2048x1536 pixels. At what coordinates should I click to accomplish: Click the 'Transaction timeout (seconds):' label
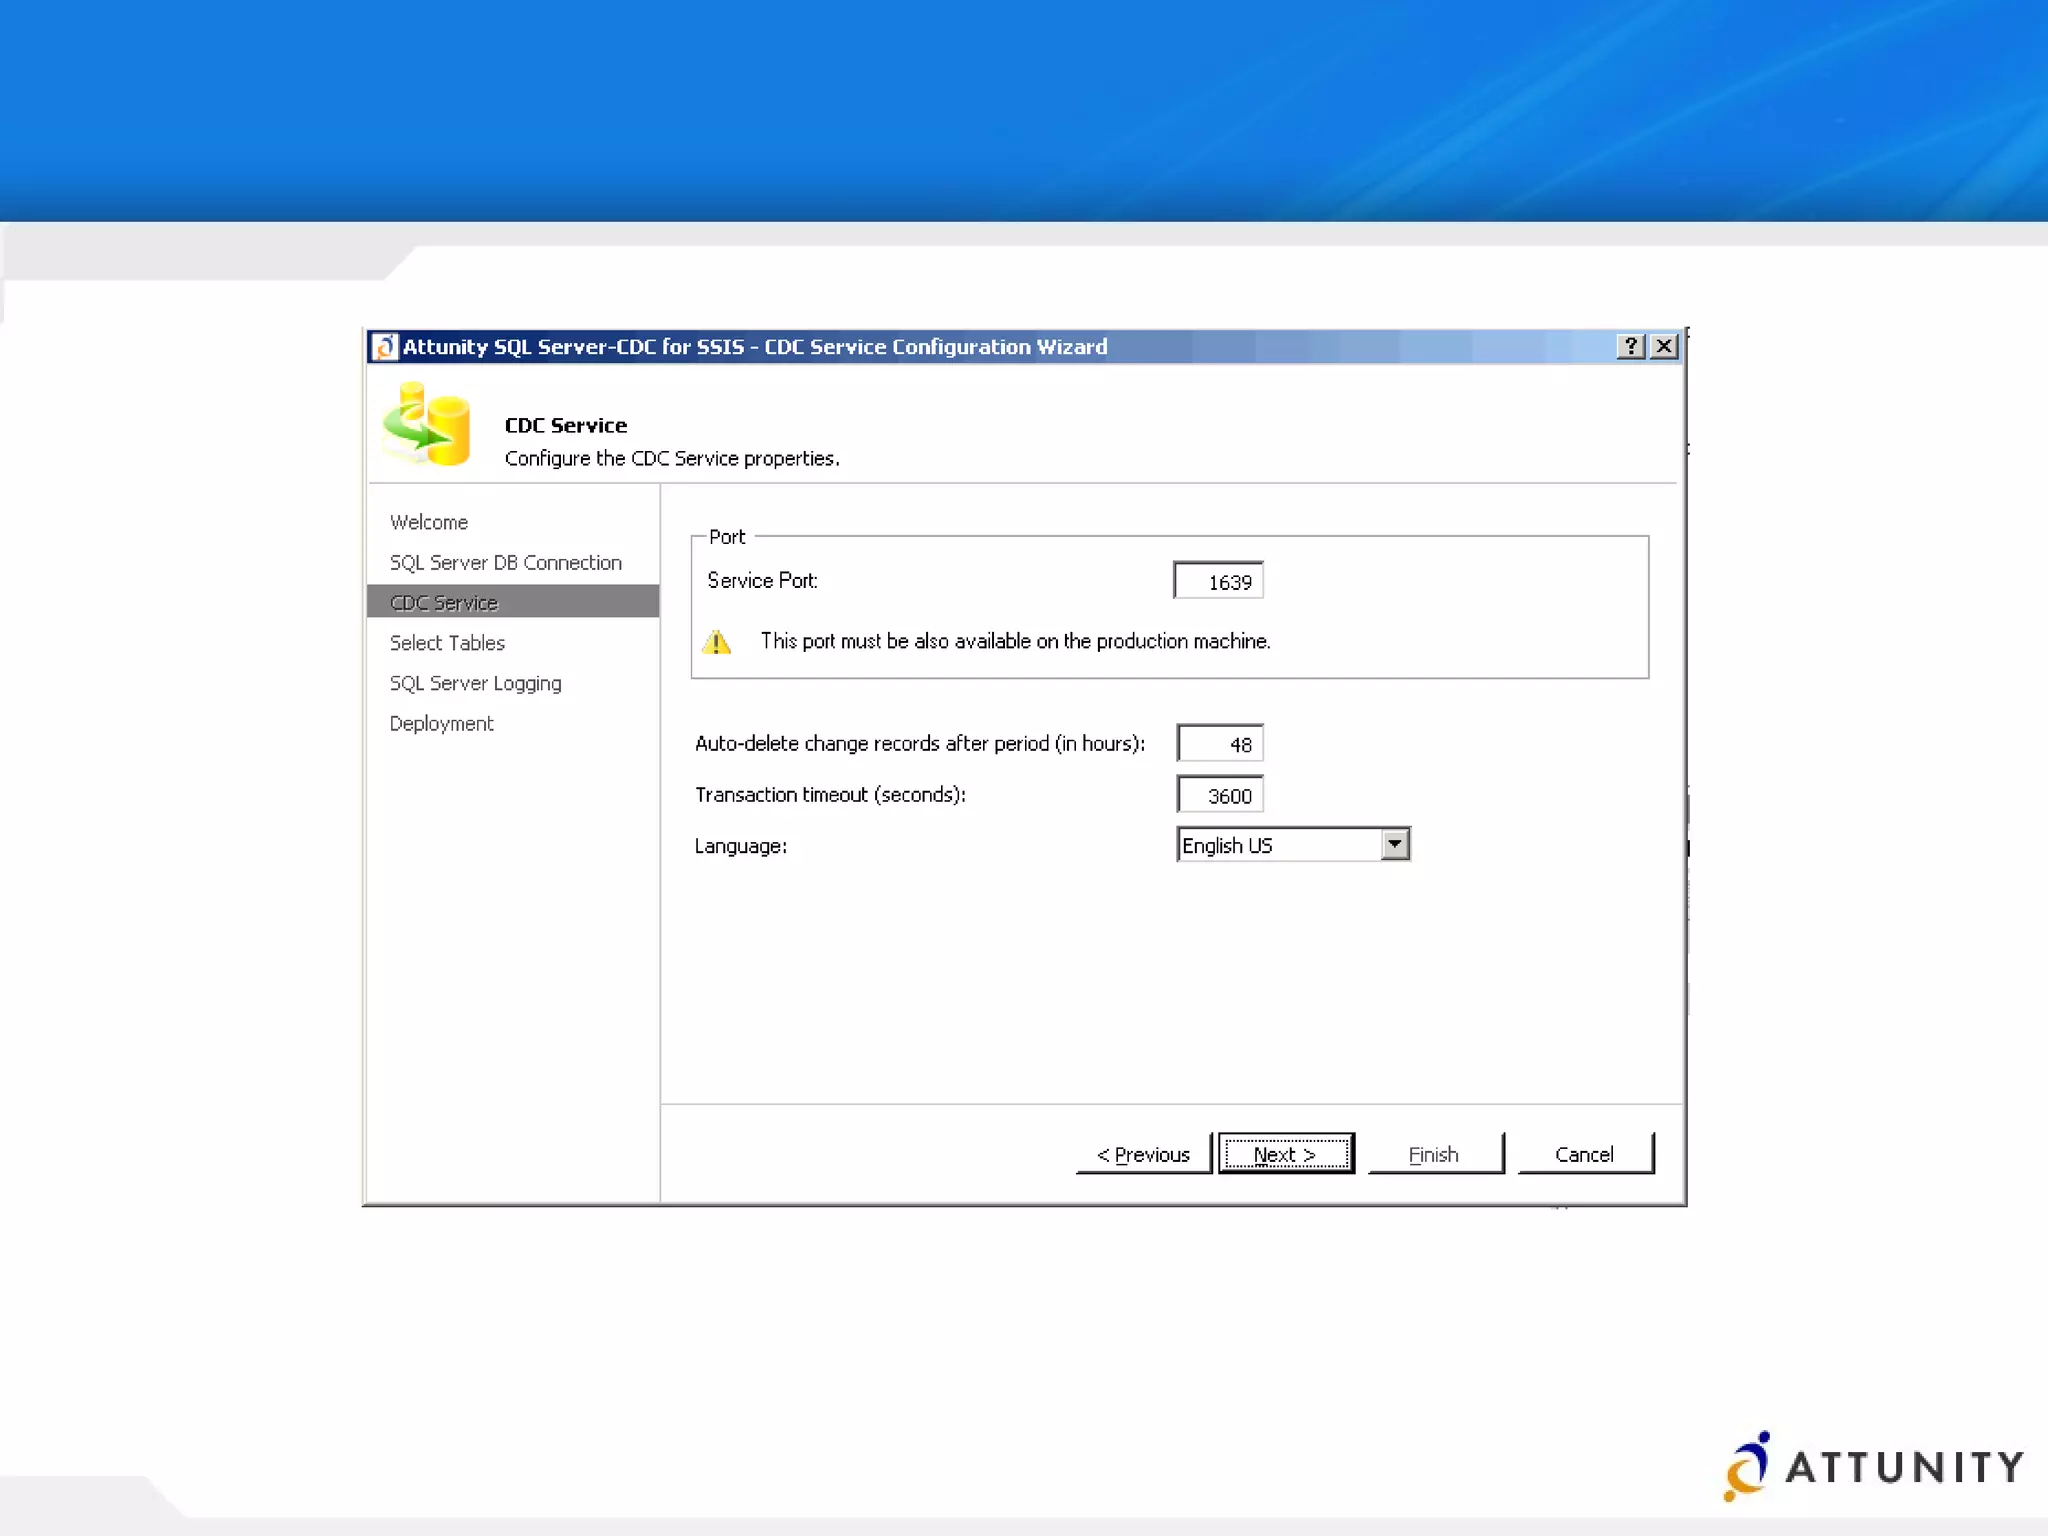click(830, 795)
